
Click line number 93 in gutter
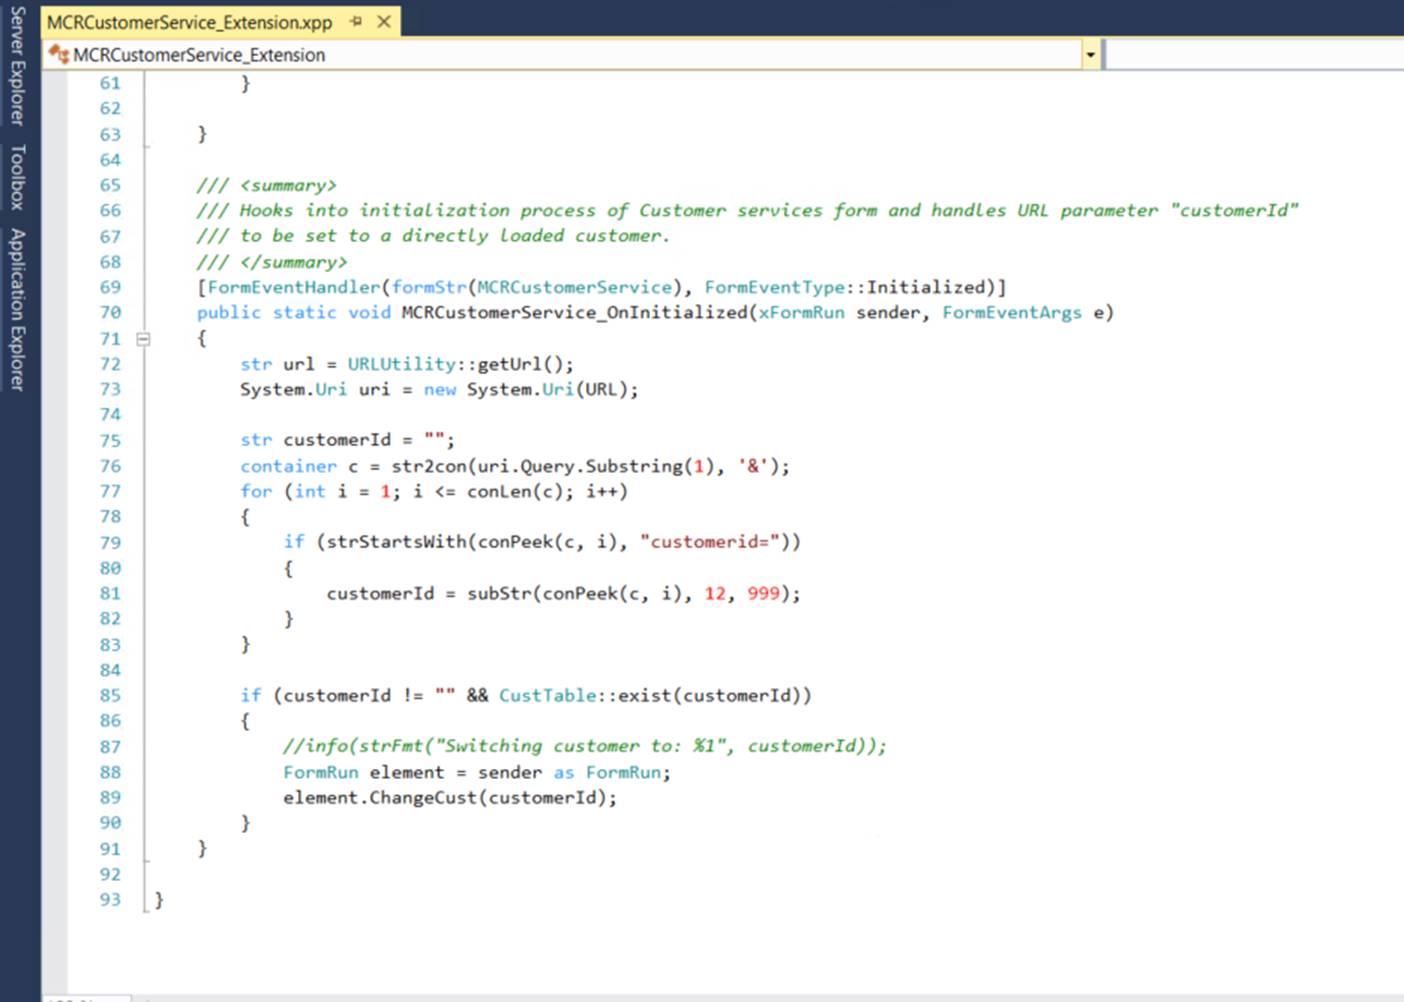pos(110,899)
